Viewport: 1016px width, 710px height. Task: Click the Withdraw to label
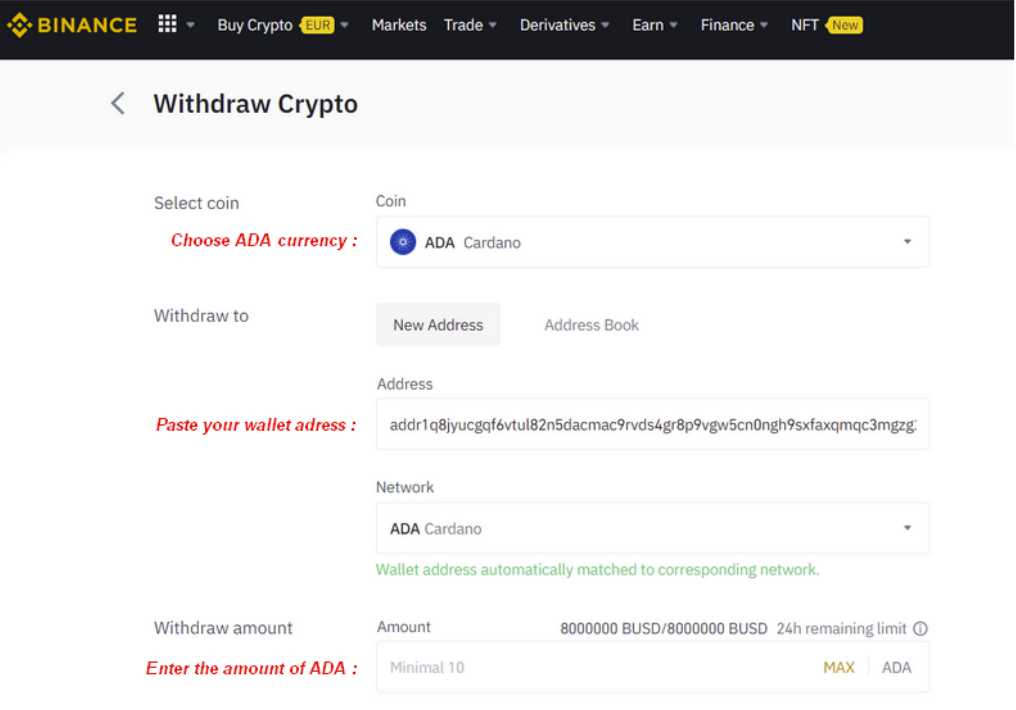pyautogui.click(x=201, y=315)
